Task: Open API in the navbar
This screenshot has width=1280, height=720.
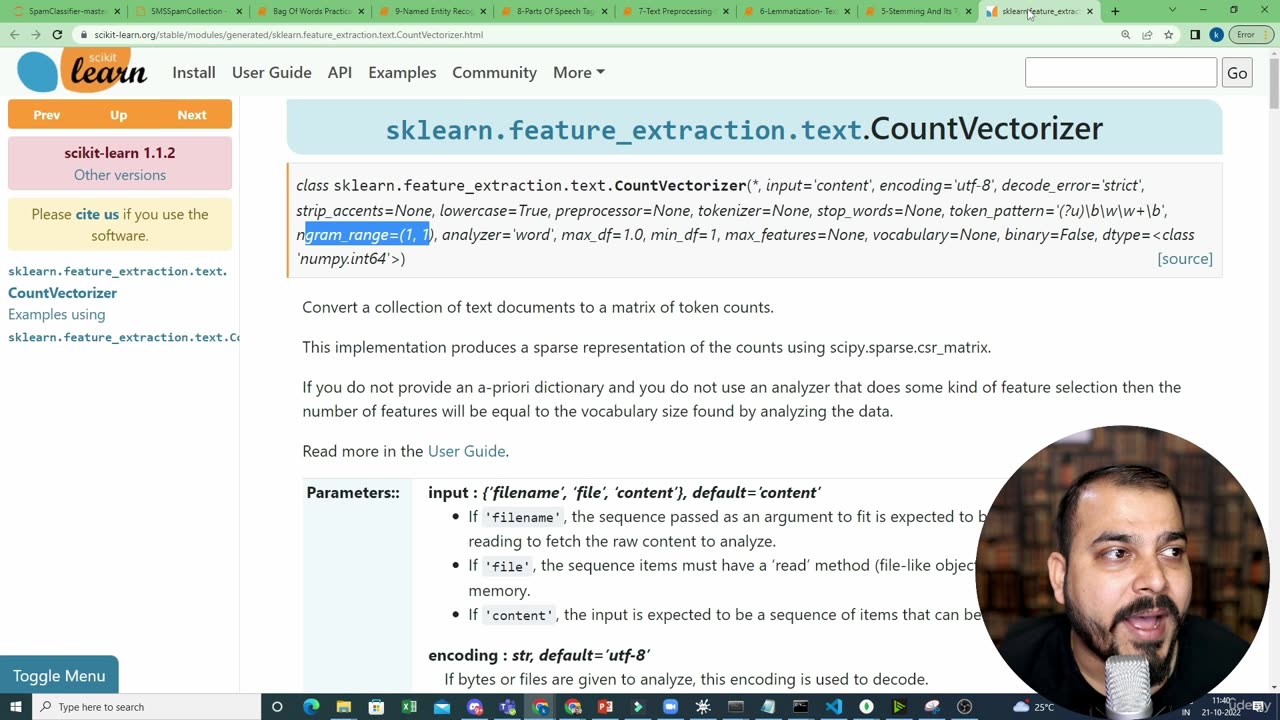Action: 340,72
